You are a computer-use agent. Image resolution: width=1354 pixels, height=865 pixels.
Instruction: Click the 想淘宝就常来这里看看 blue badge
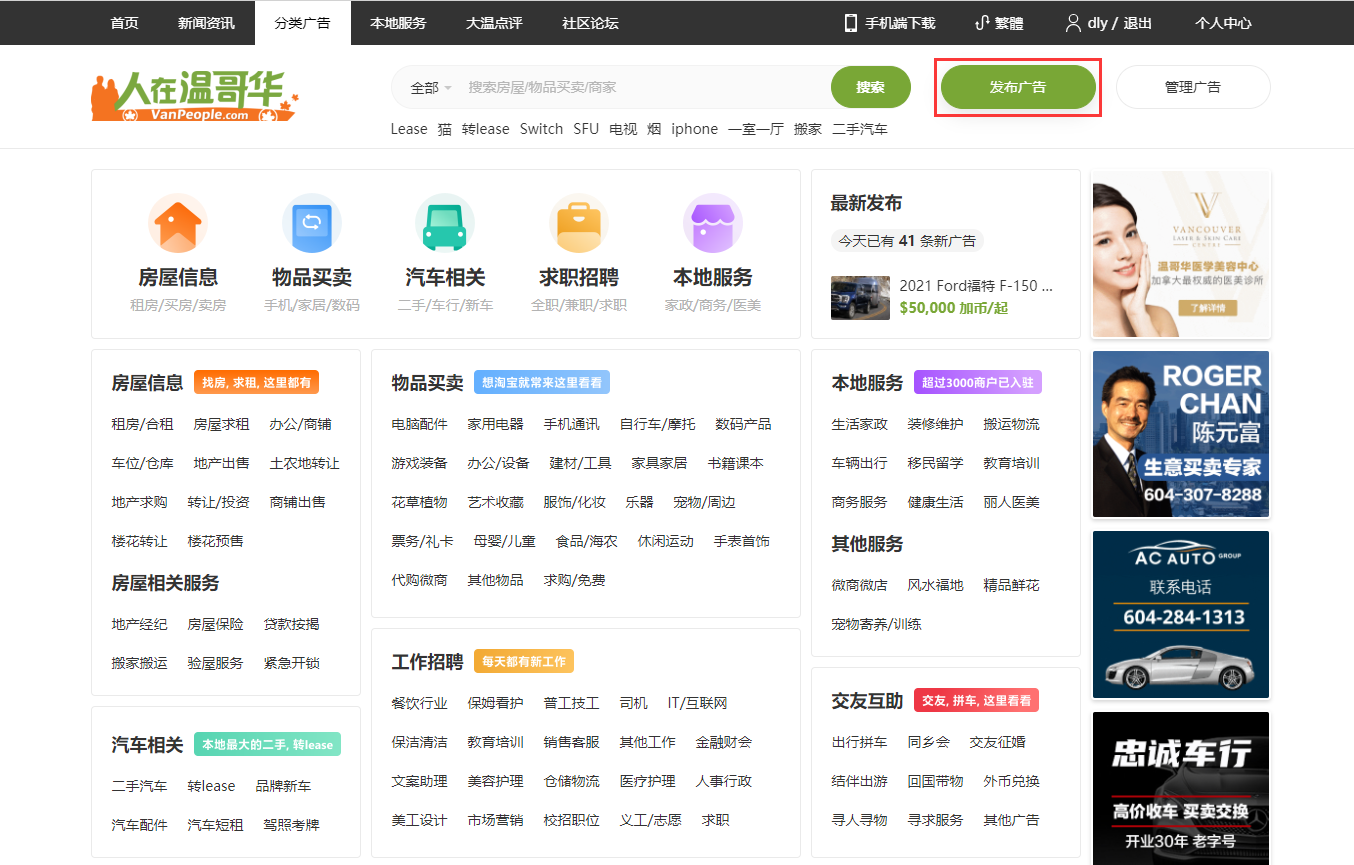pos(542,383)
